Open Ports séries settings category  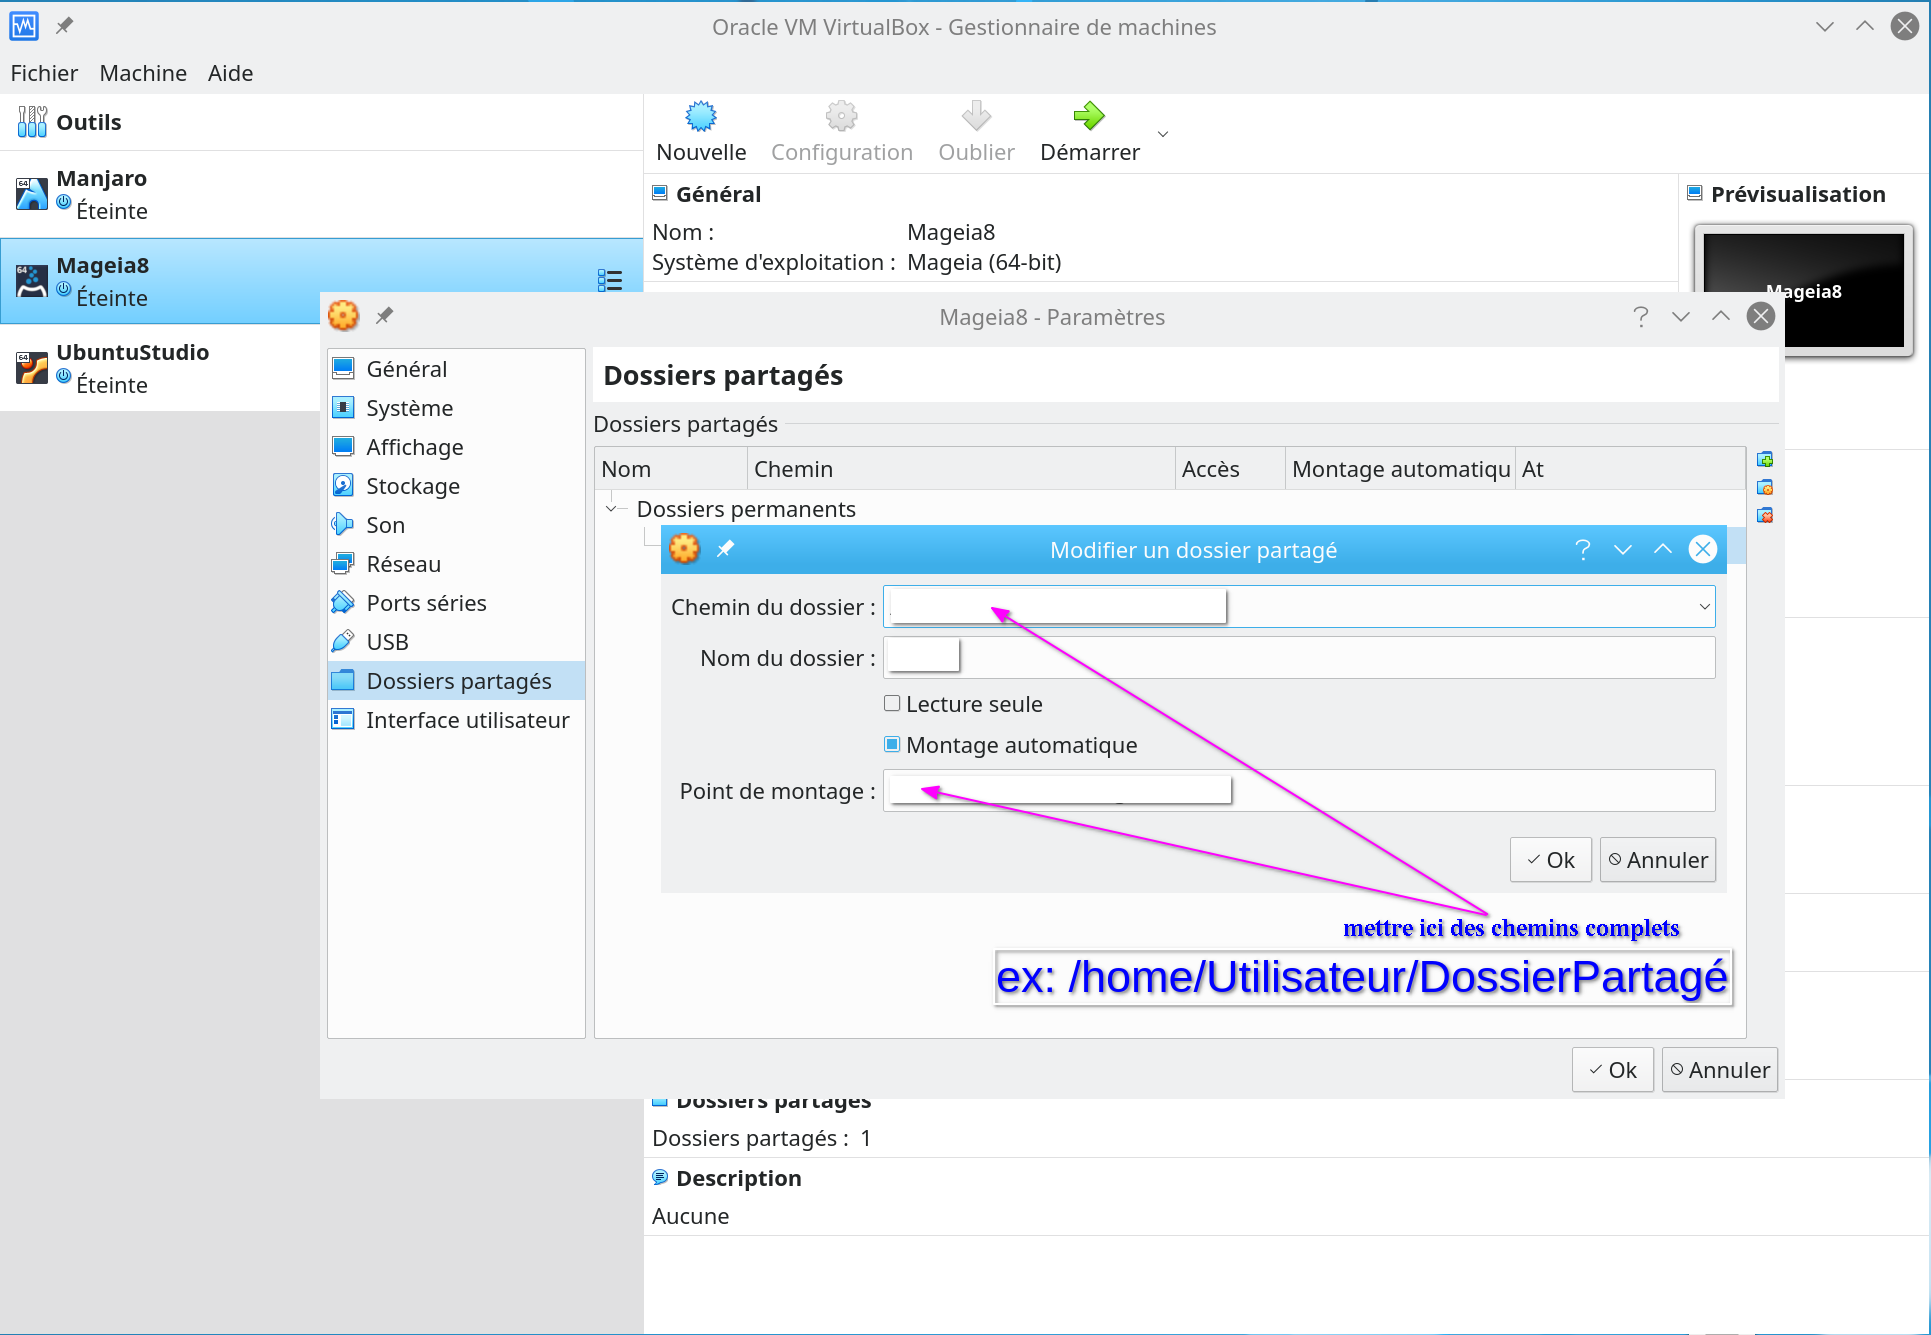point(456,603)
